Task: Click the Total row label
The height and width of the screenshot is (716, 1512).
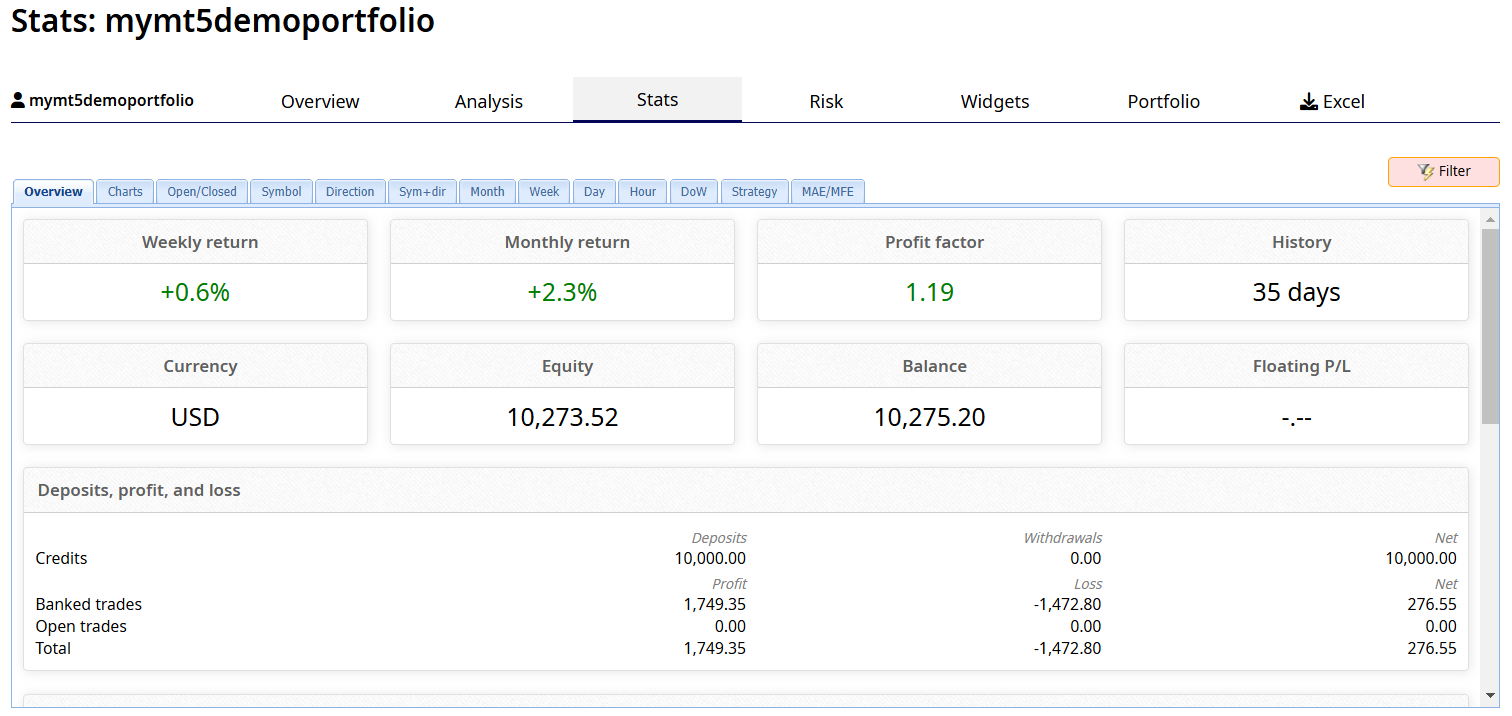Action: [53, 648]
